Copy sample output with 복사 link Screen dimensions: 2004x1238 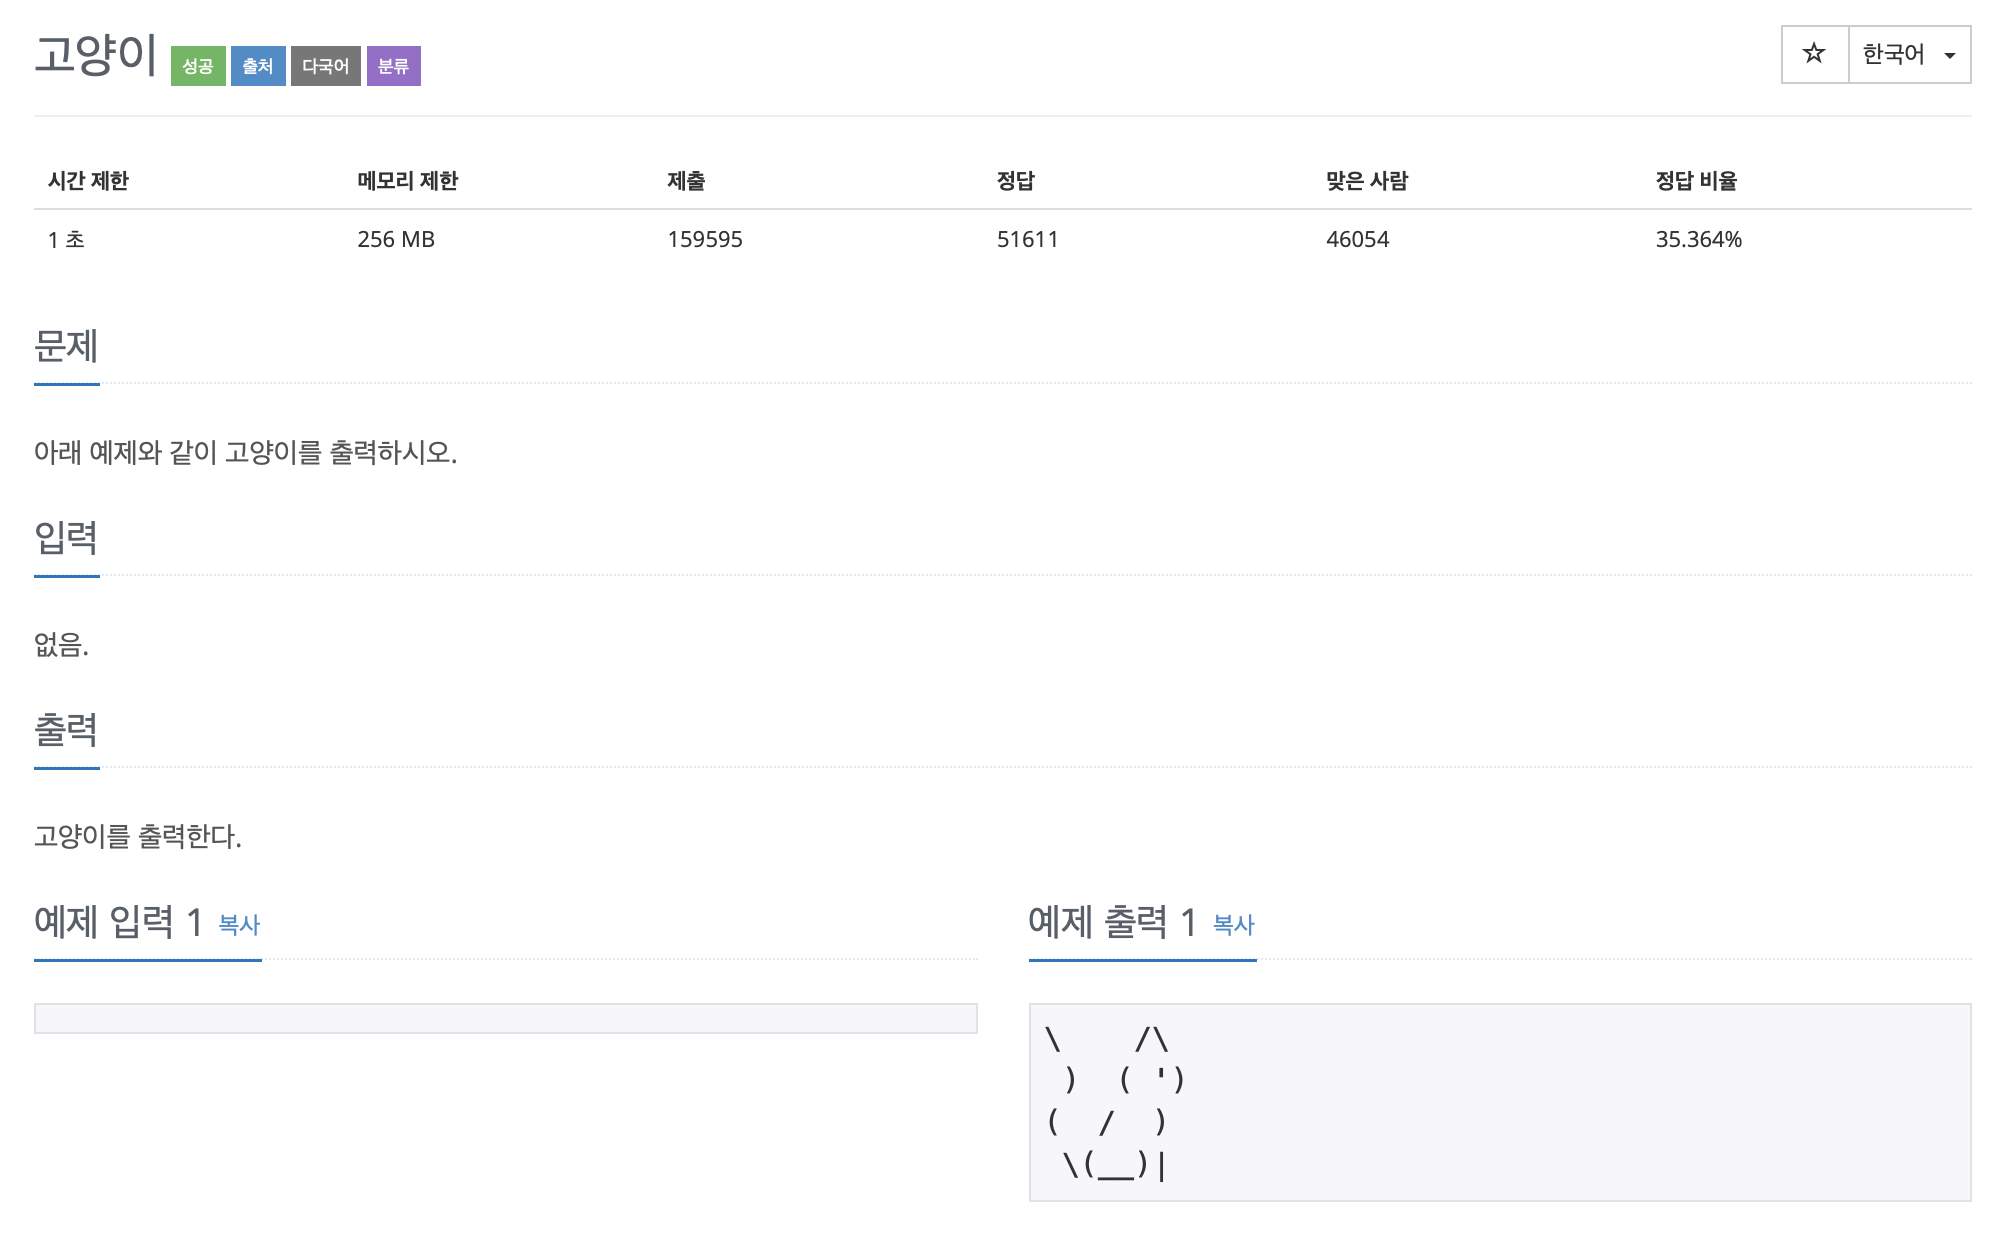pos(1233,925)
